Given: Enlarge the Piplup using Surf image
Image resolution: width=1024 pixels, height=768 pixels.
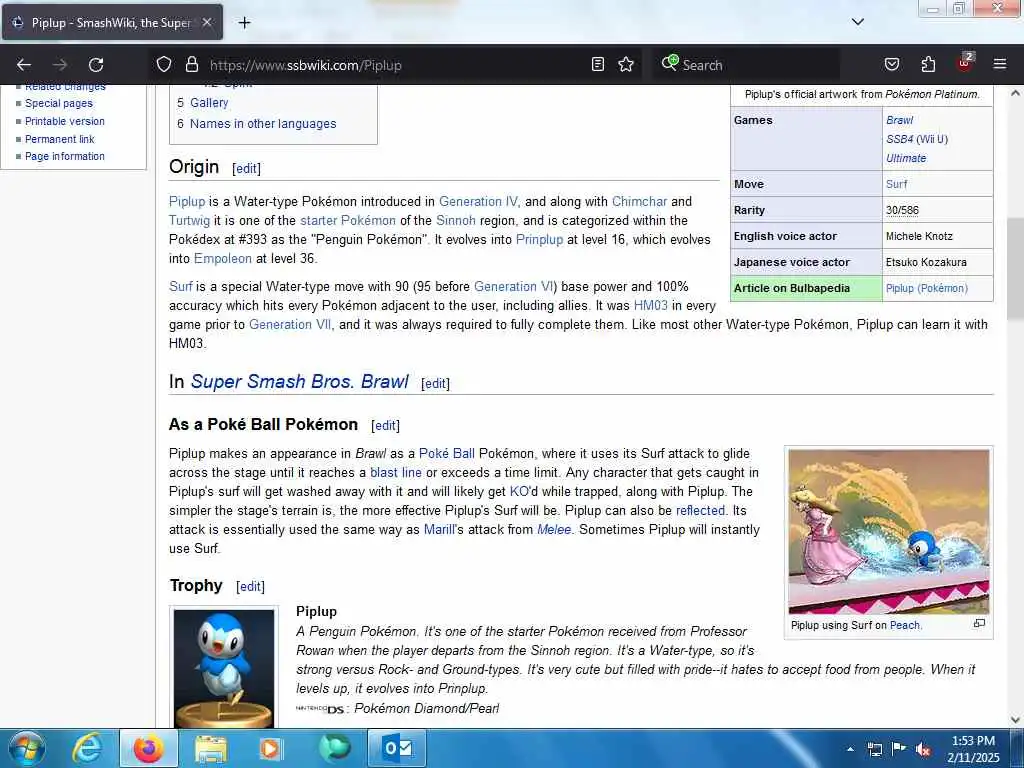Looking at the screenshot, I should (x=978, y=624).
